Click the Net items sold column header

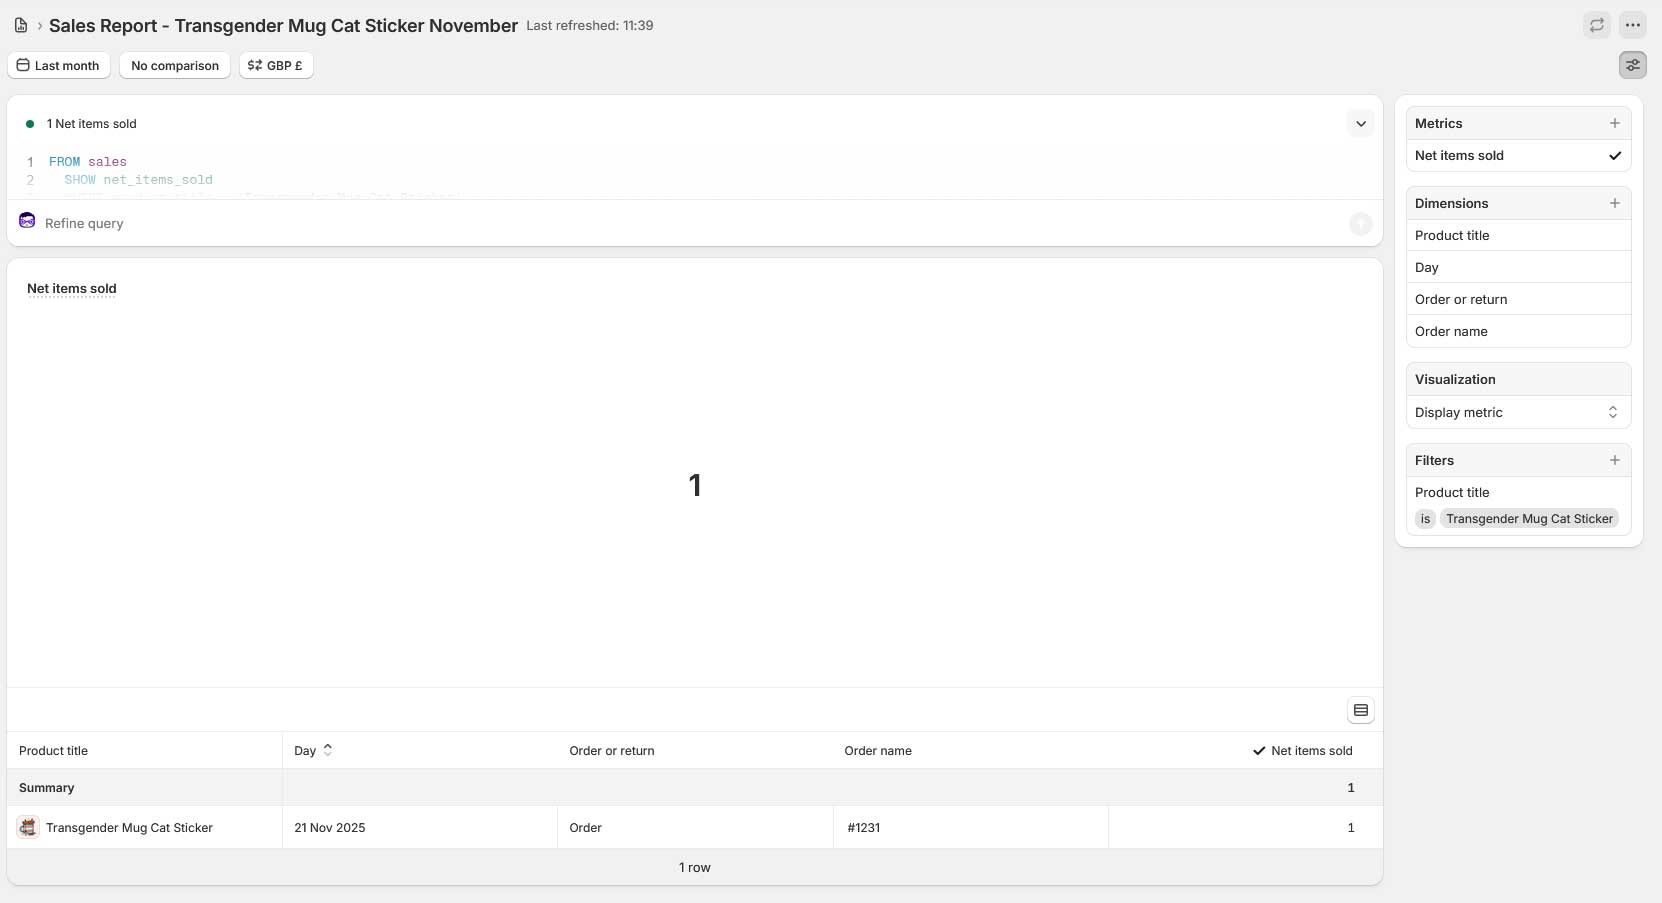tap(1311, 751)
